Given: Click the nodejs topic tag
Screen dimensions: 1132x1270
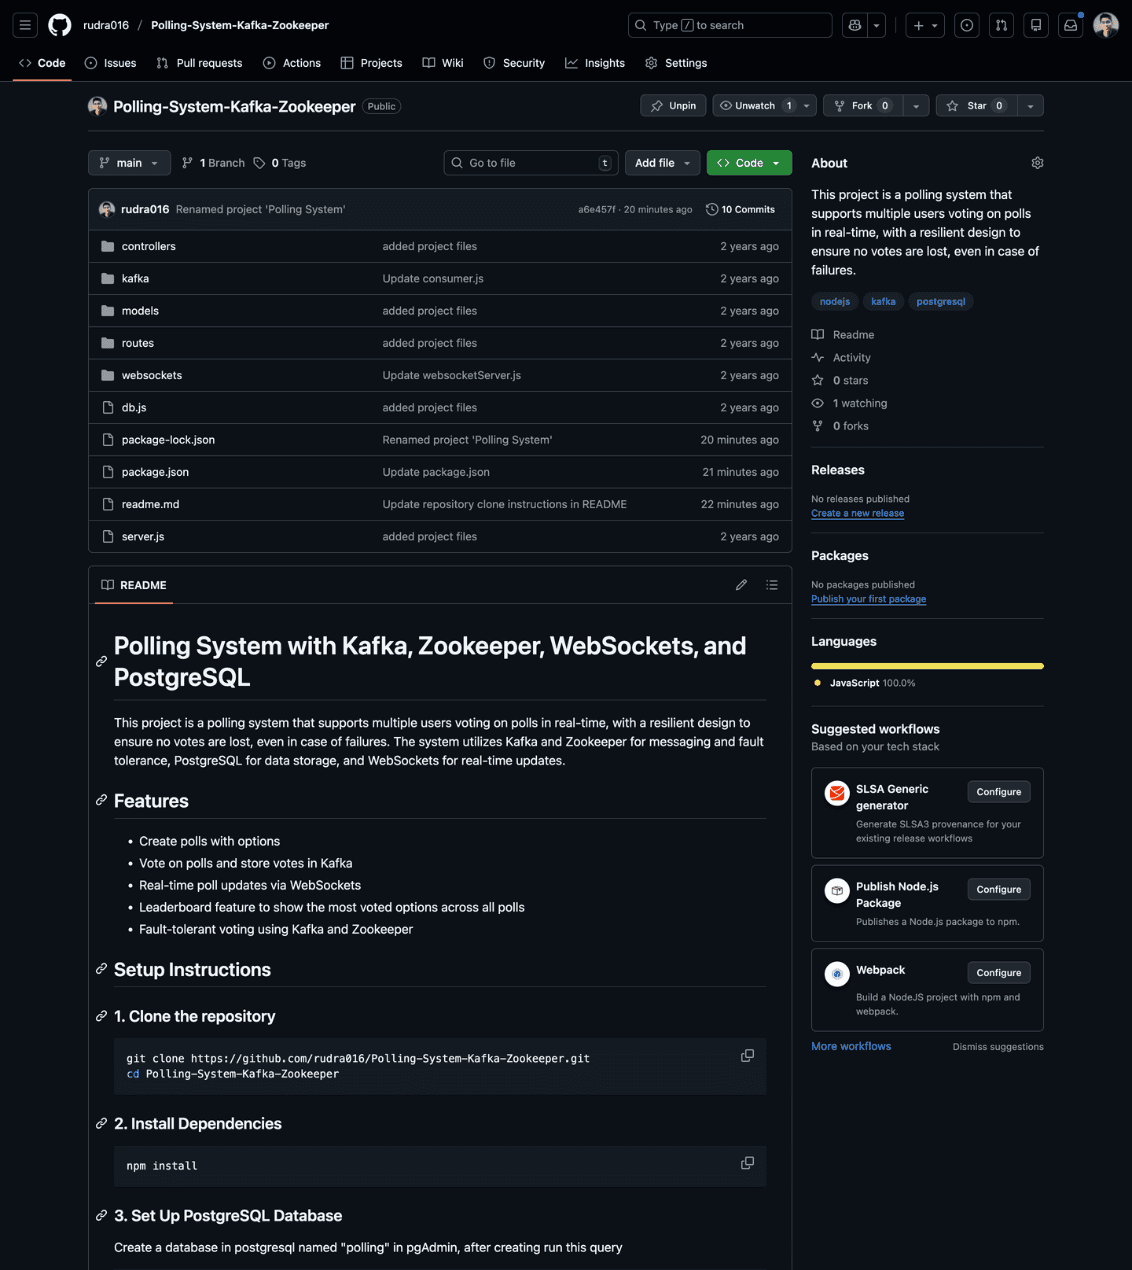Looking at the screenshot, I should 835,301.
